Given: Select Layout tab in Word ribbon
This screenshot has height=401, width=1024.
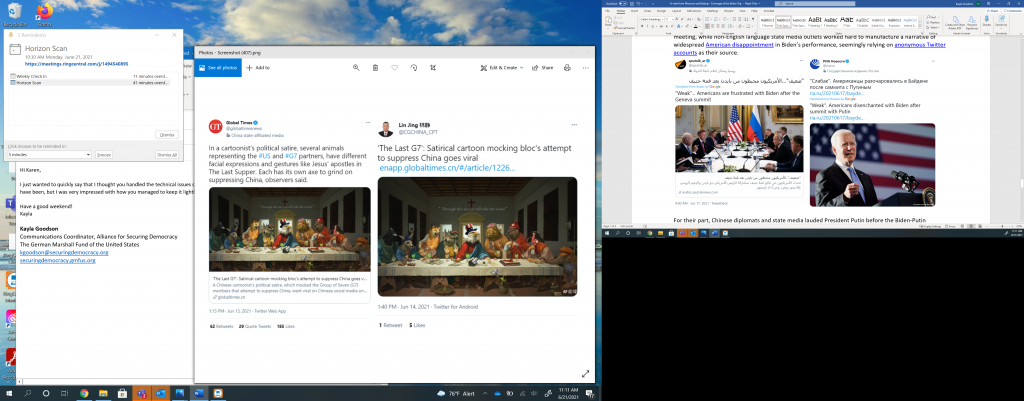Looking at the screenshot, I should pos(677,11).
